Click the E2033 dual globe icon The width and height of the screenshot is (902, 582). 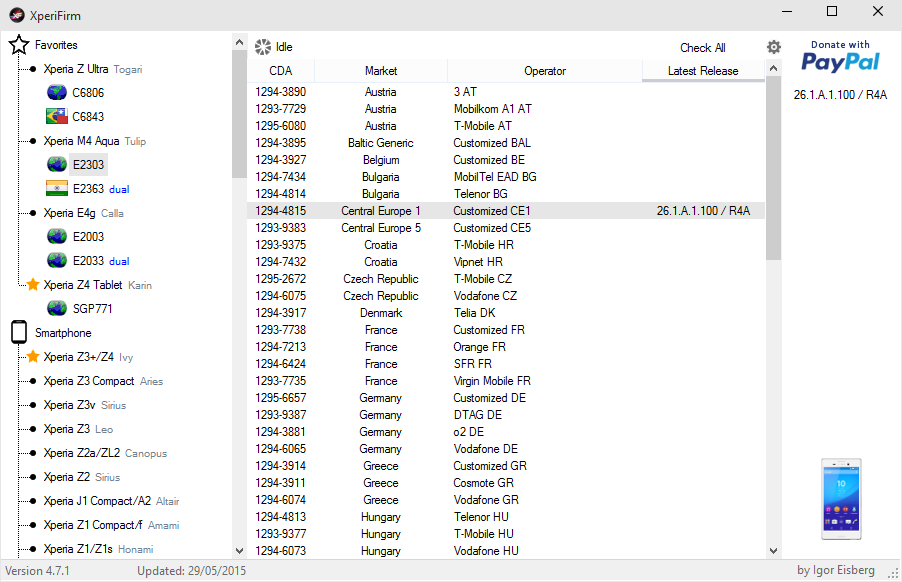57,261
